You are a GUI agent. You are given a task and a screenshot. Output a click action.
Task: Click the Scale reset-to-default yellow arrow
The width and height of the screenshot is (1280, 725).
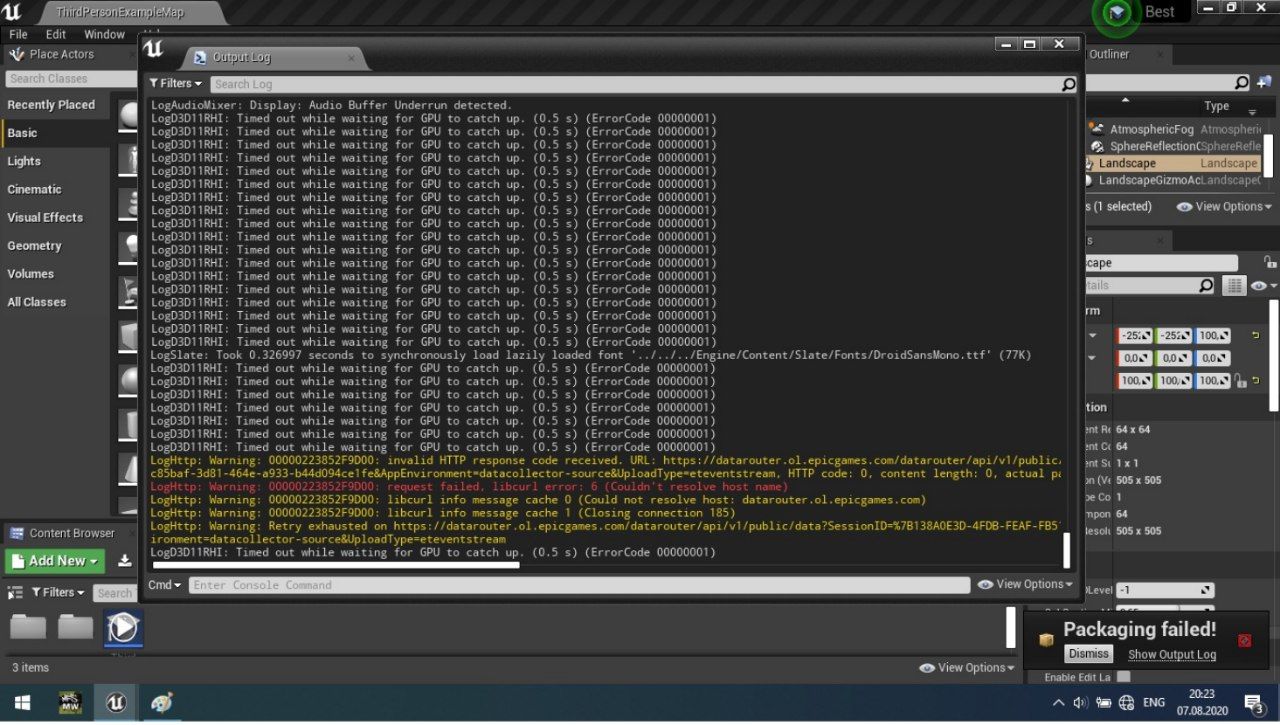pos(1256,380)
